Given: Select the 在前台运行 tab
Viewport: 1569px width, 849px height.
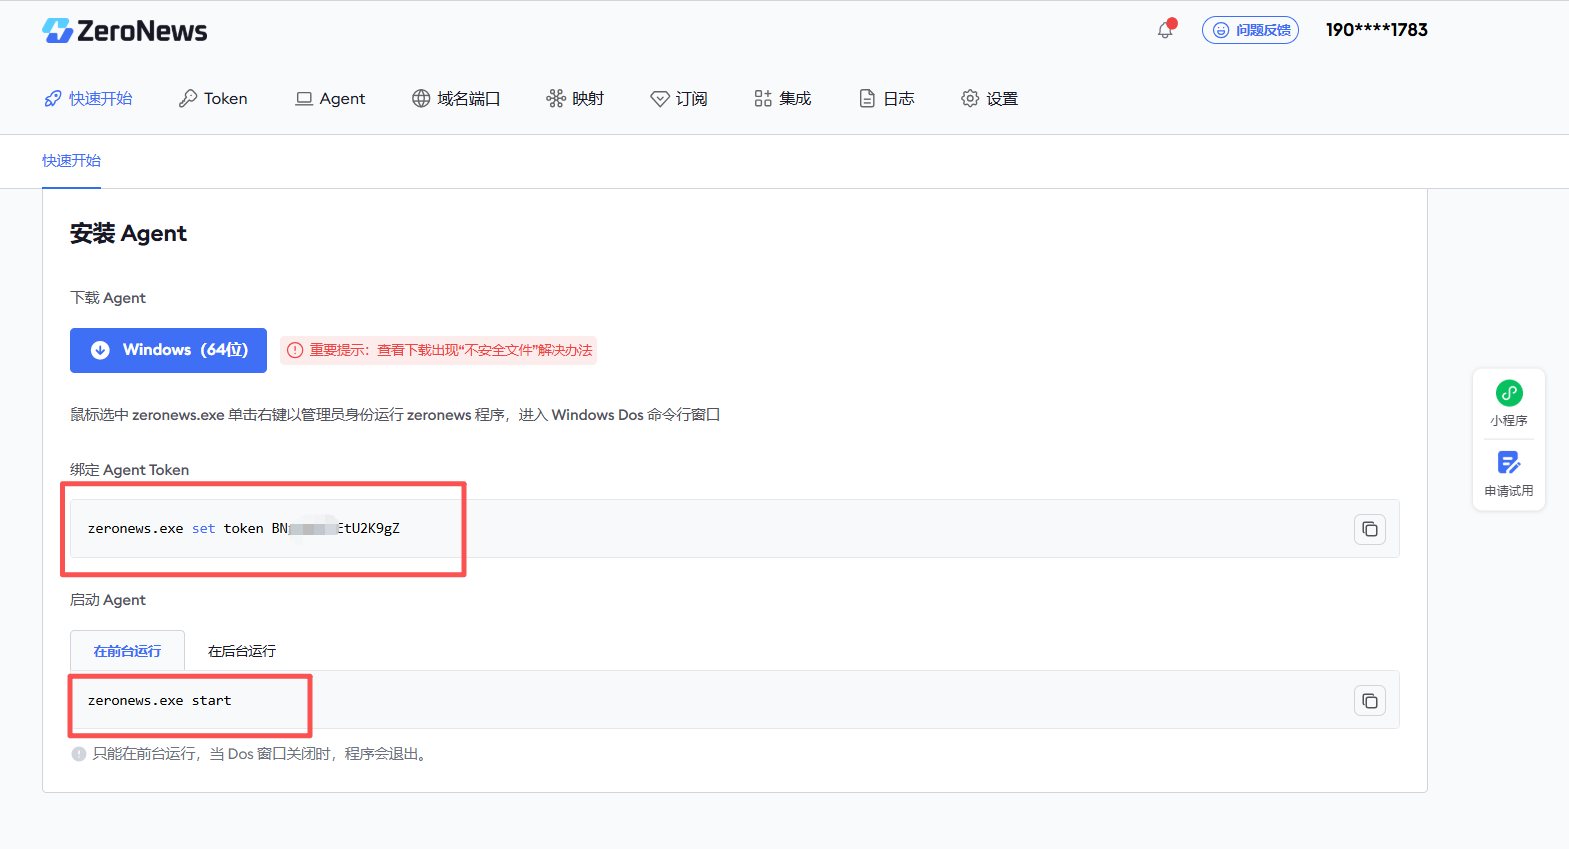Looking at the screenshot, I should 127,651.
